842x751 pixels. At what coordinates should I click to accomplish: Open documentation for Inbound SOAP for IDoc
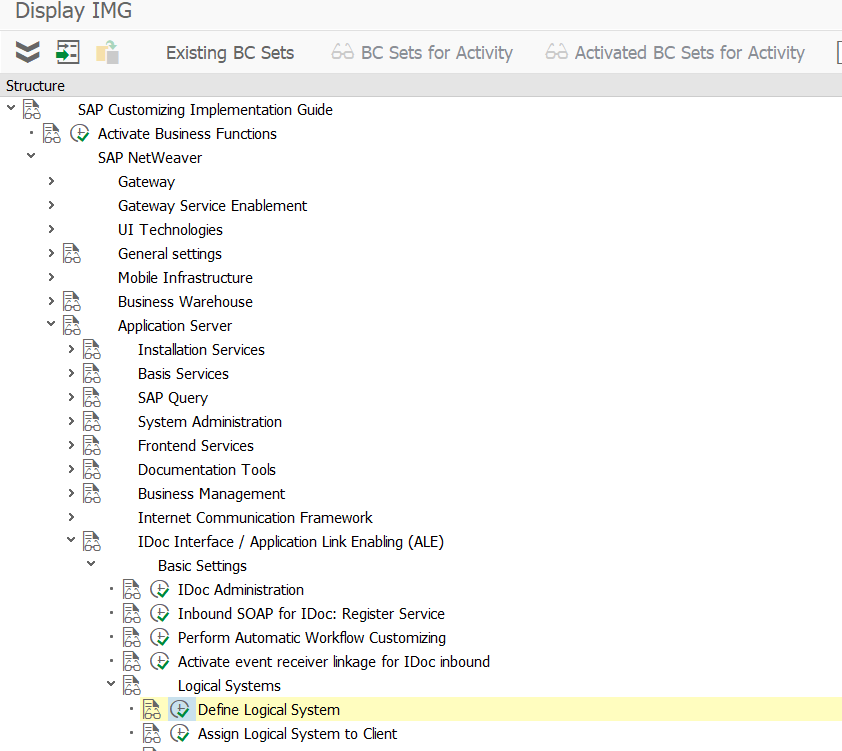[x=132, y=613]
